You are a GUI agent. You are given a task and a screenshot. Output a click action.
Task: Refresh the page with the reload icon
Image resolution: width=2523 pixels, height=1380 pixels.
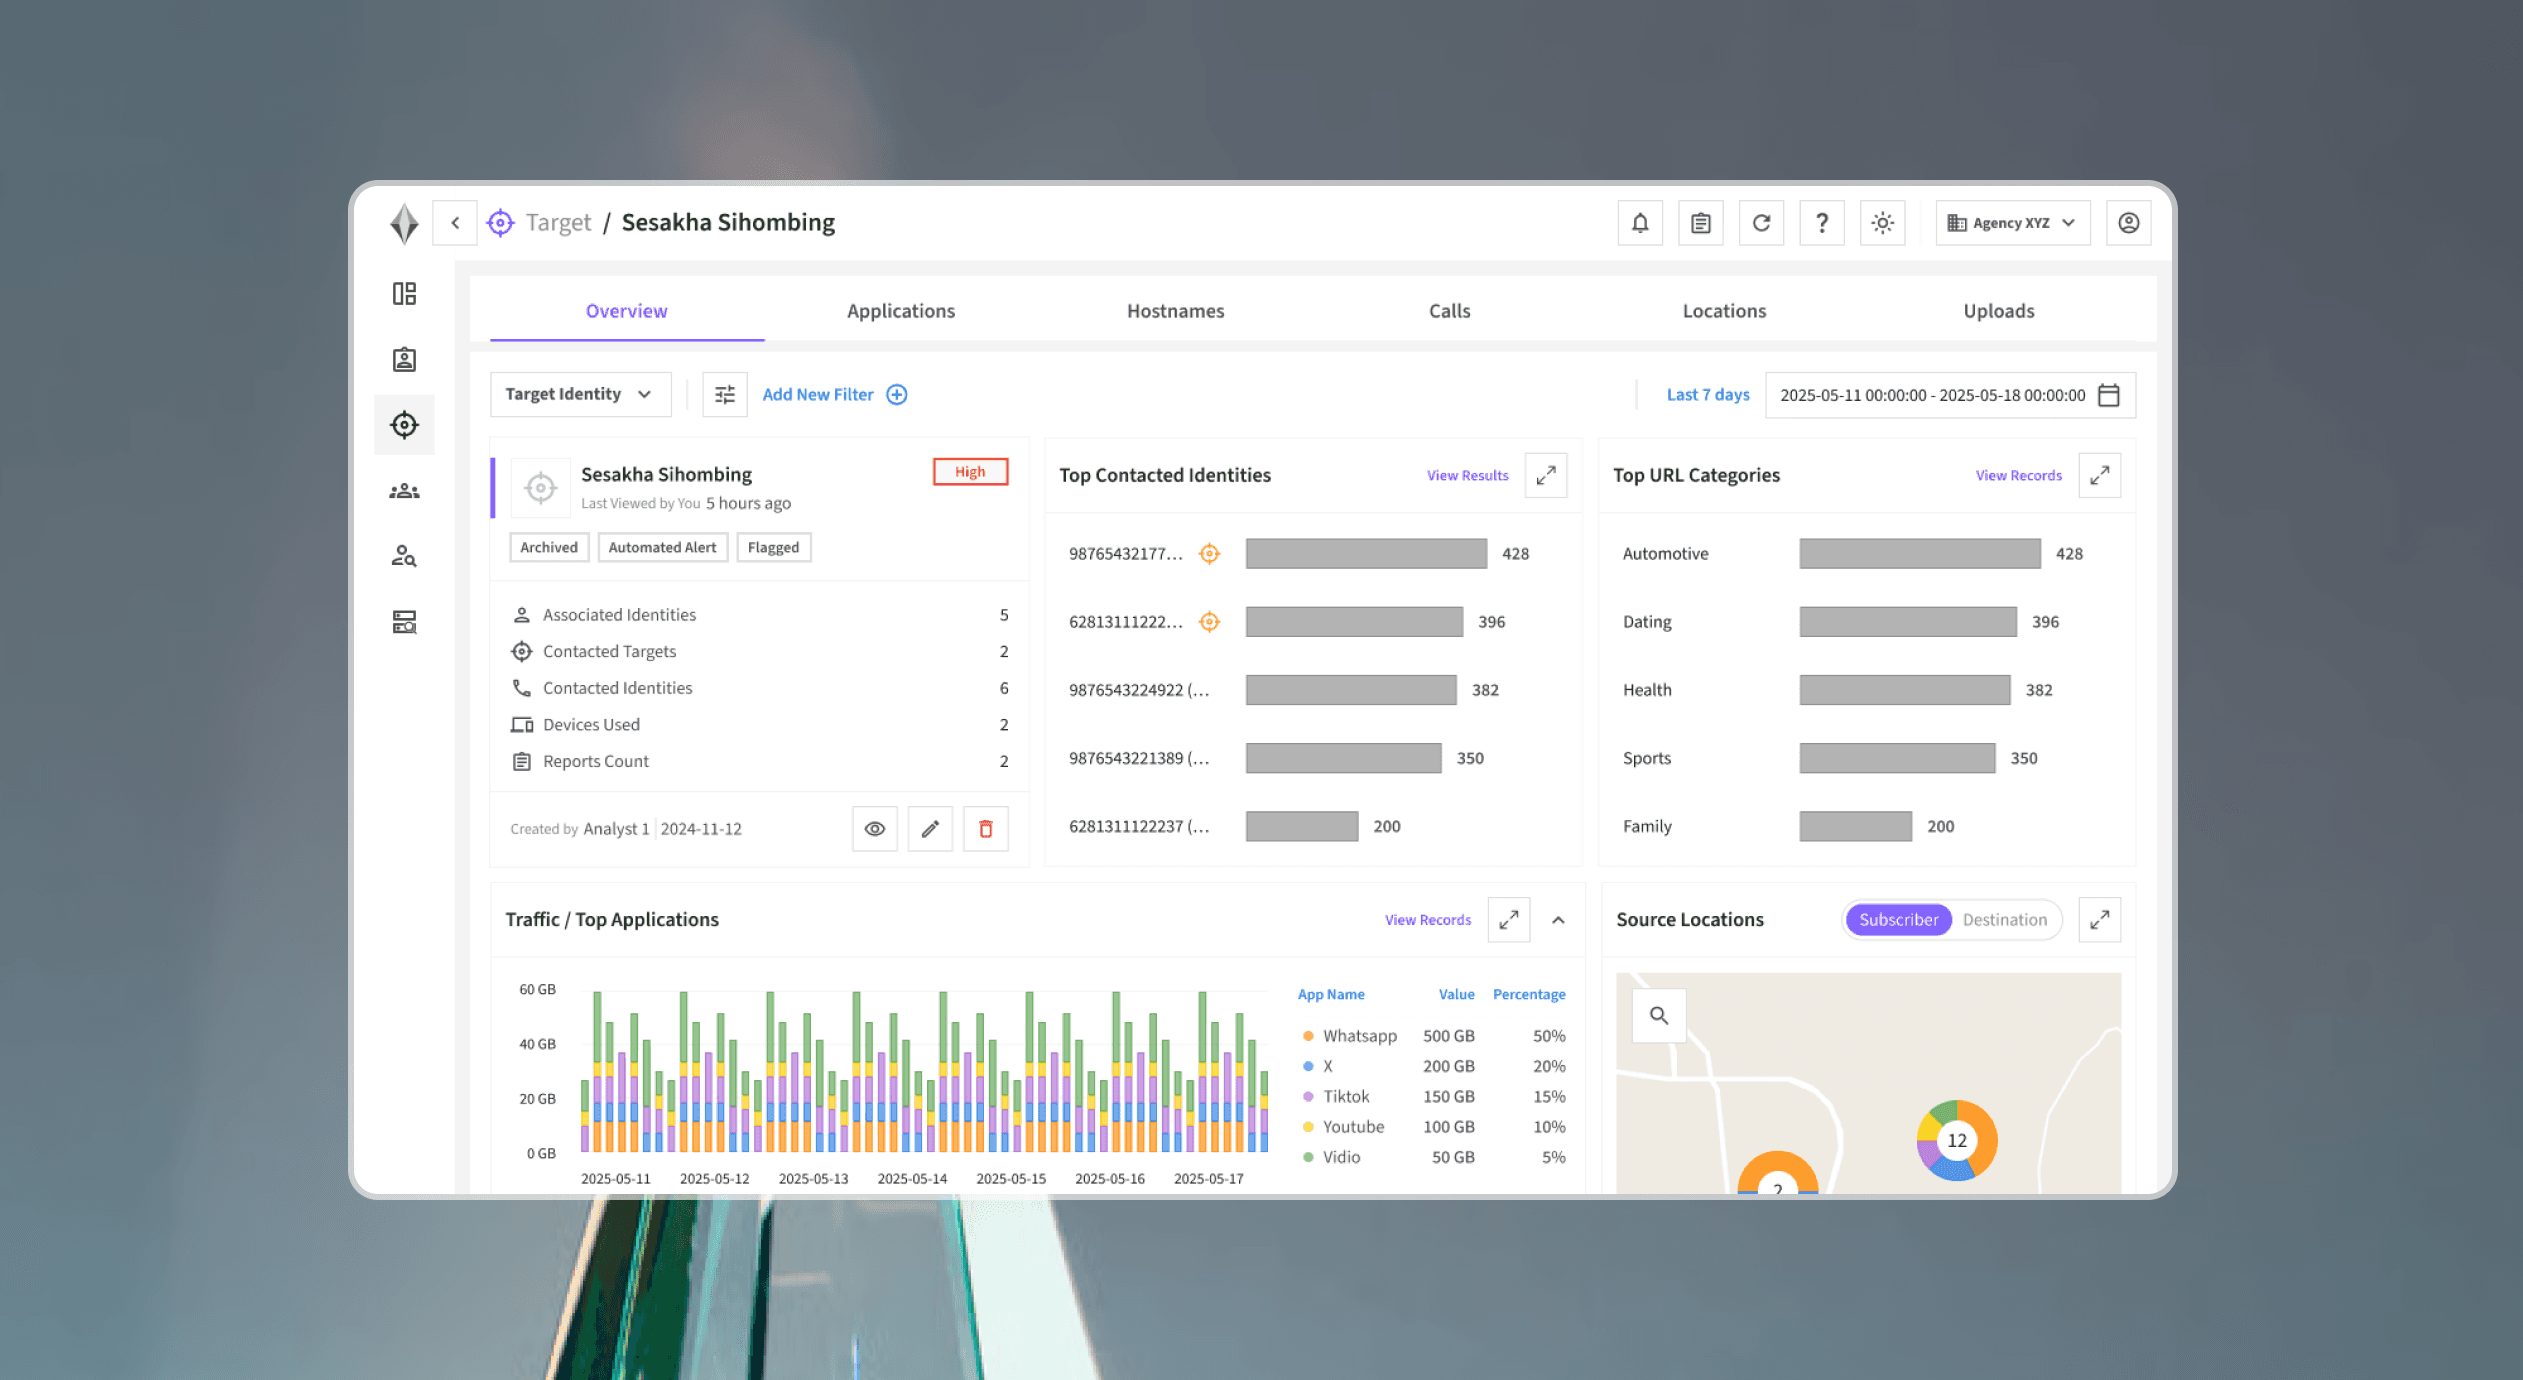(1761, 223)
